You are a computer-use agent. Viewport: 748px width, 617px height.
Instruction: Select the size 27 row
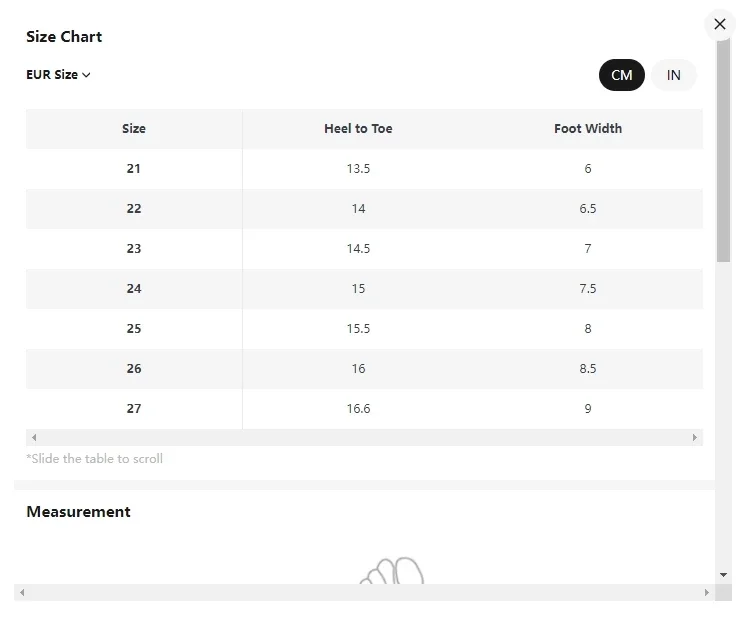pos(364,408)
